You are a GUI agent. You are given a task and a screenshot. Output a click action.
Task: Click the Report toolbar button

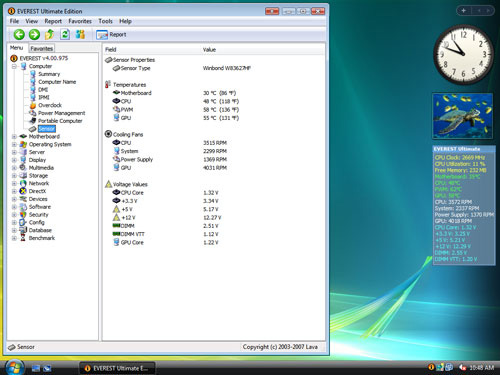click(111, 35)
